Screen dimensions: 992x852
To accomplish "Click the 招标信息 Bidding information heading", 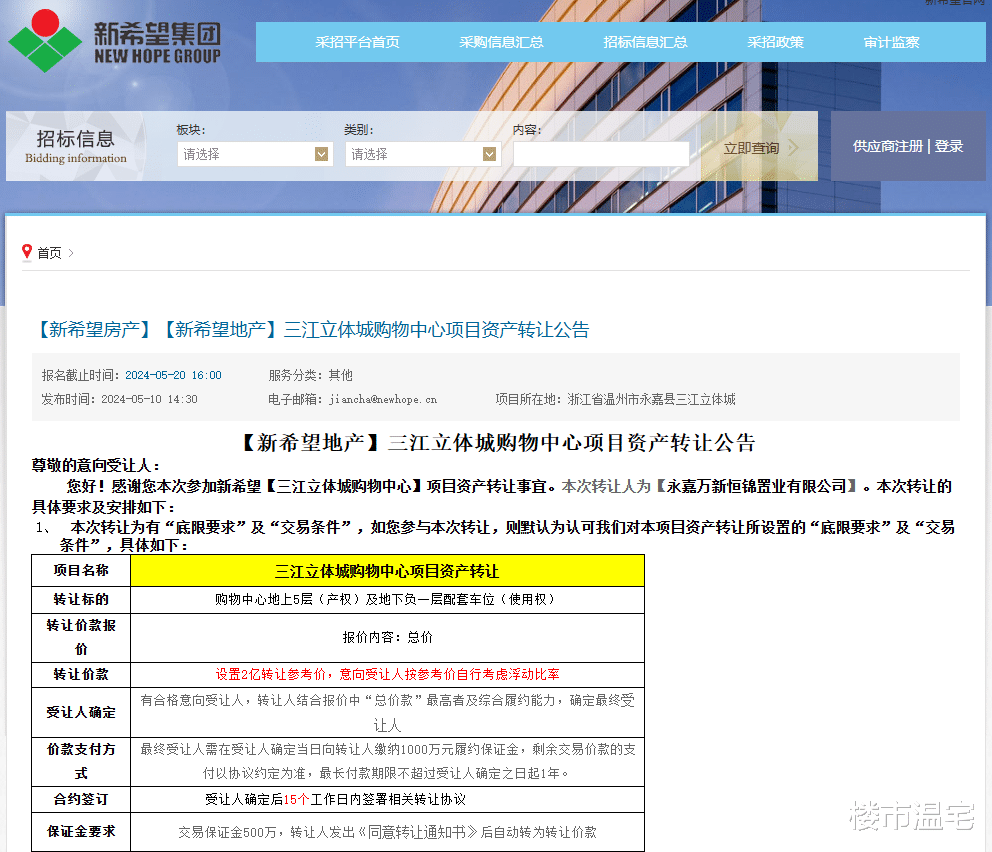I will point(75,146).
